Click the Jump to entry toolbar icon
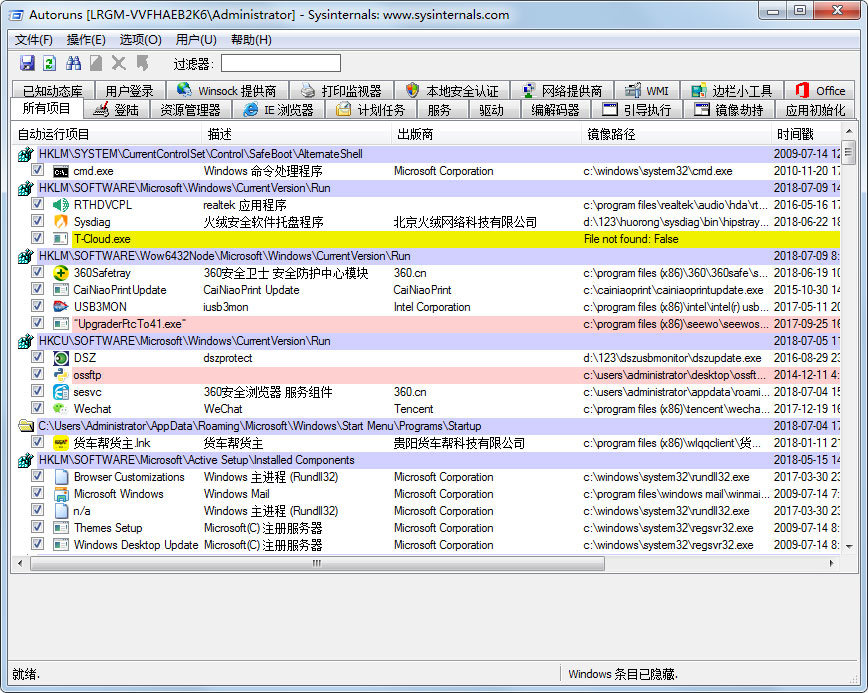 click(x=142, y=63)
